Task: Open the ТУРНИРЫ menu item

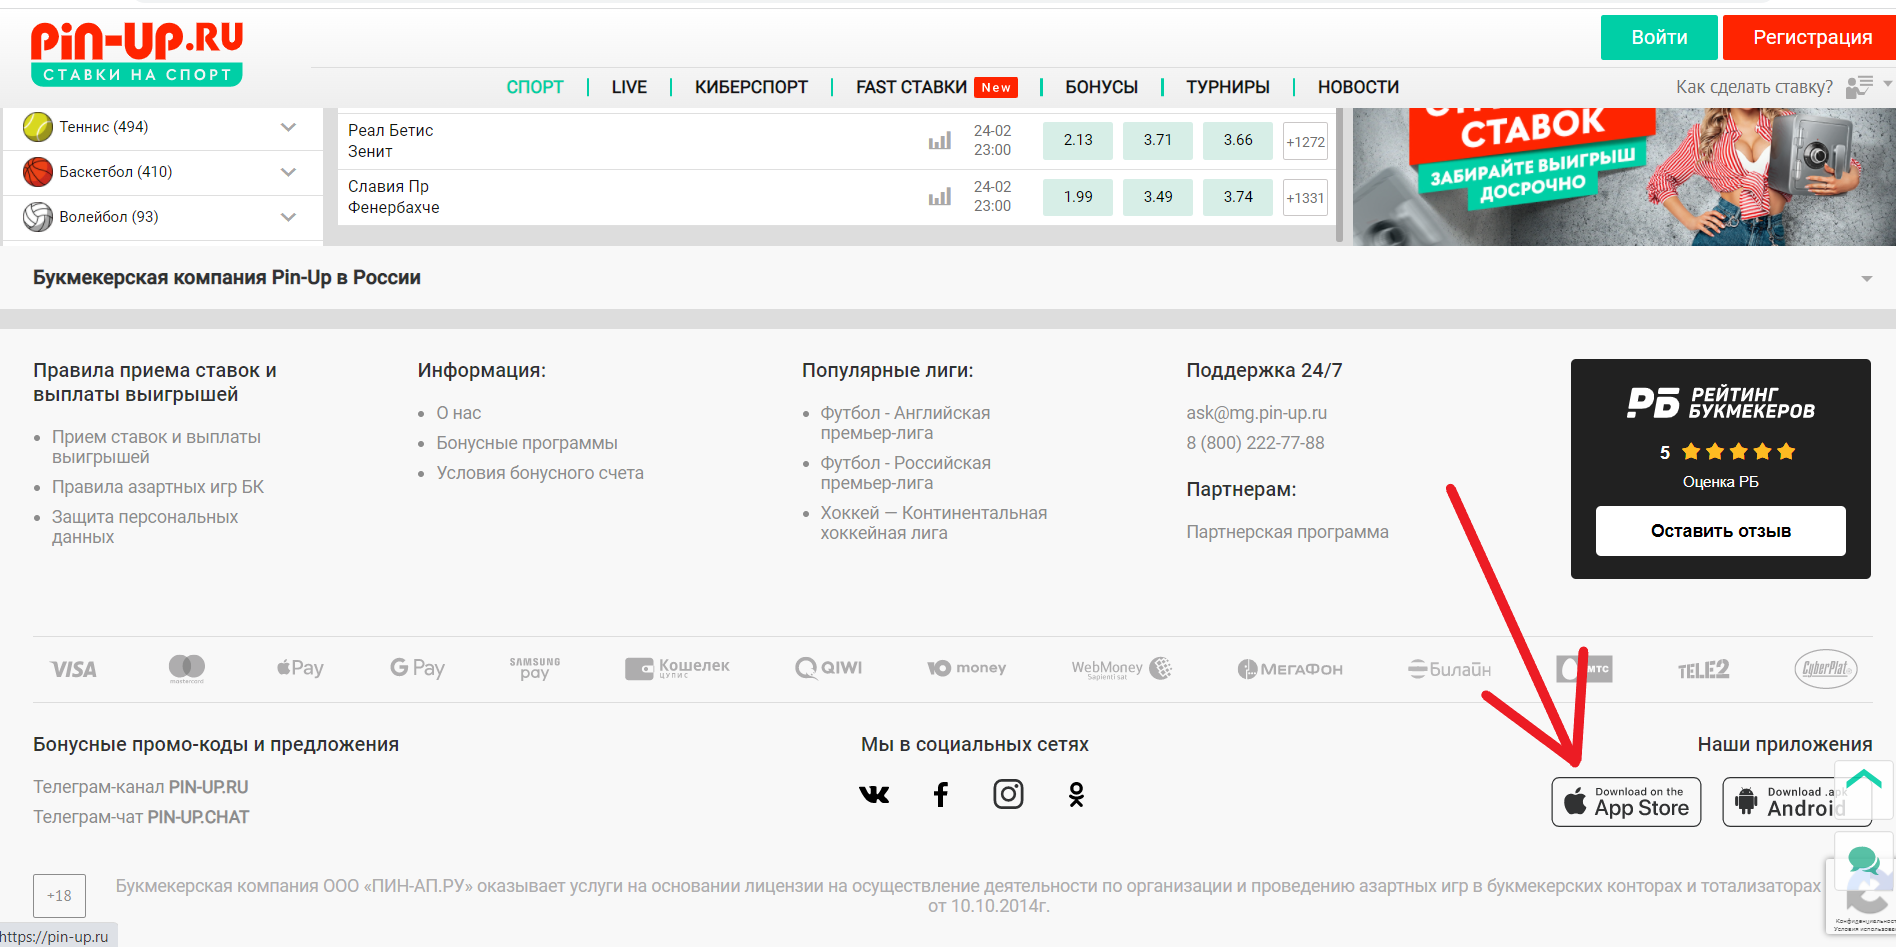Action: [x=1228, y=87]
